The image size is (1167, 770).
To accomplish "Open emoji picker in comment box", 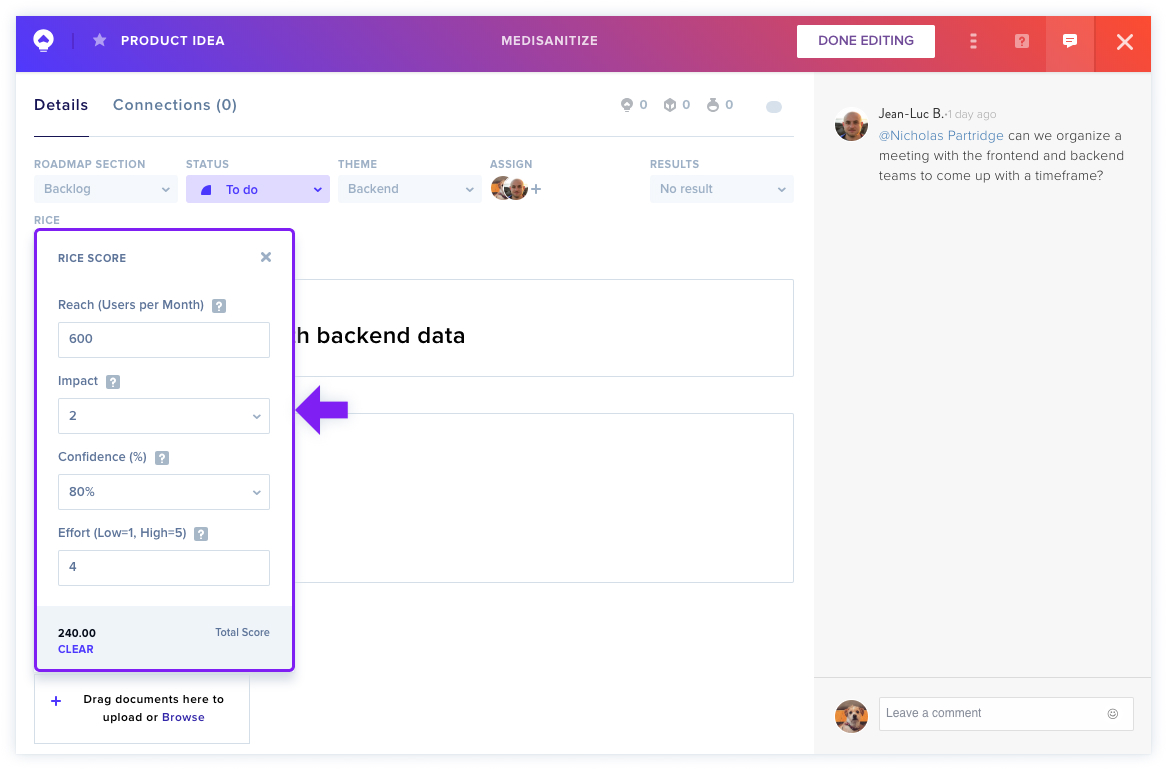I will click(1113, 713).
